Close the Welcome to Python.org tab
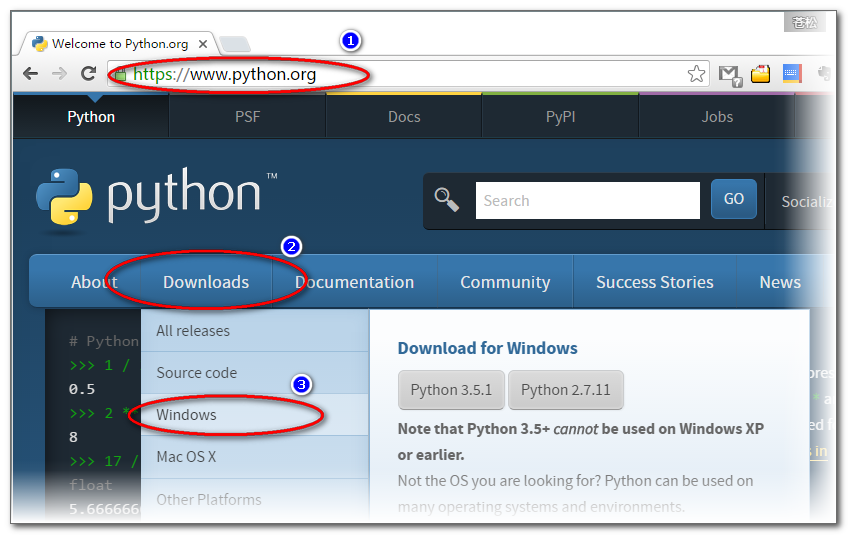The image size is (848, 535). 203,44
